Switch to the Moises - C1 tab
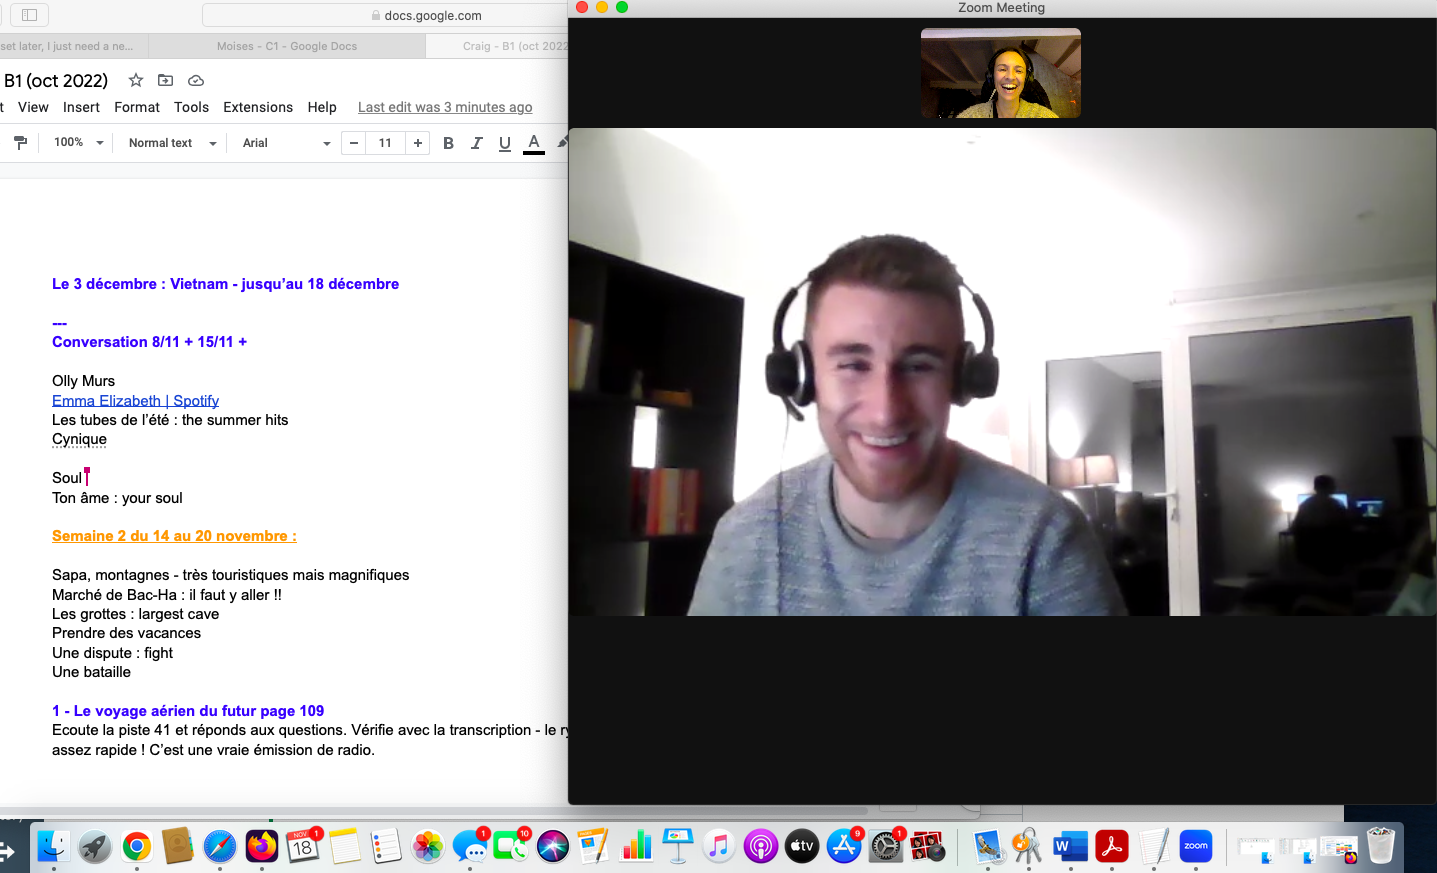Screen dimensions: 1437x873 tap(288, 45)
